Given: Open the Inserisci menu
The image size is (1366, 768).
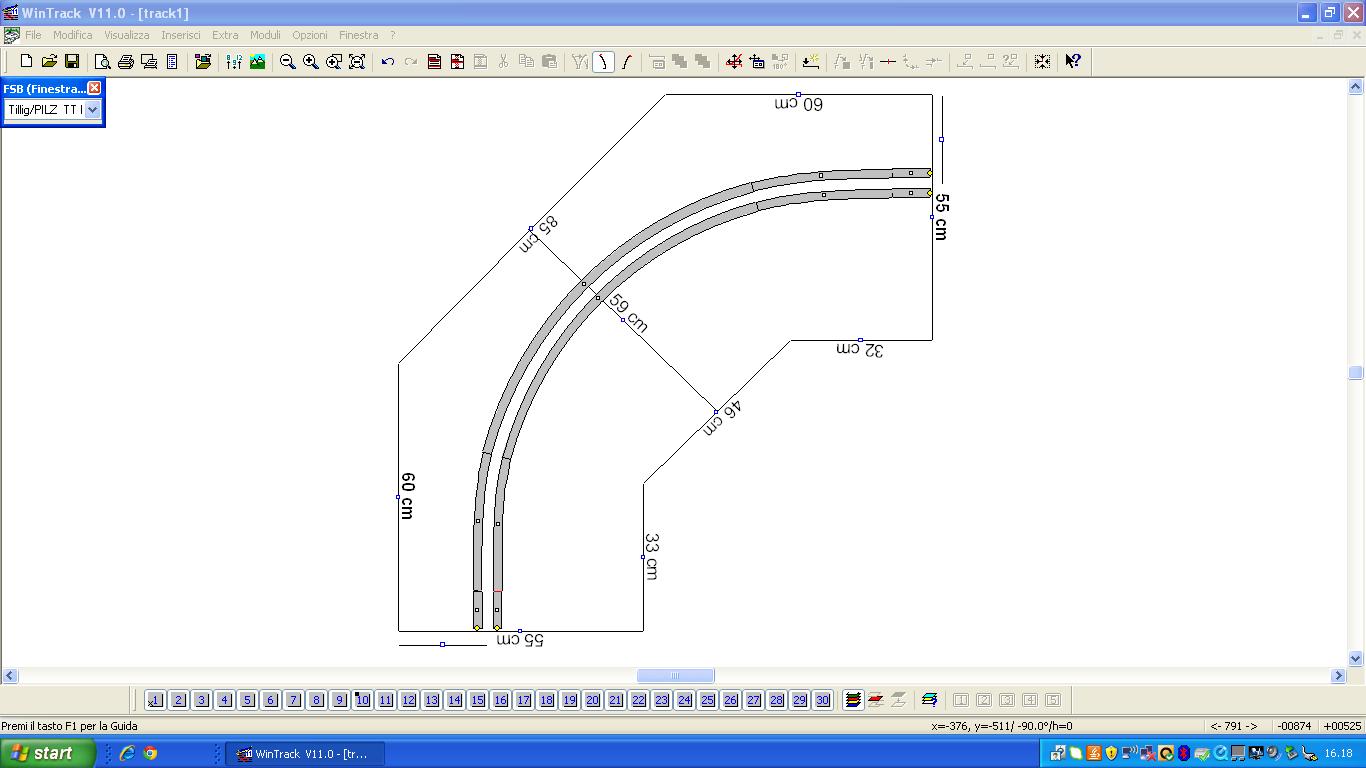Looking at the screenshot, I should click(x=181, y=35).
